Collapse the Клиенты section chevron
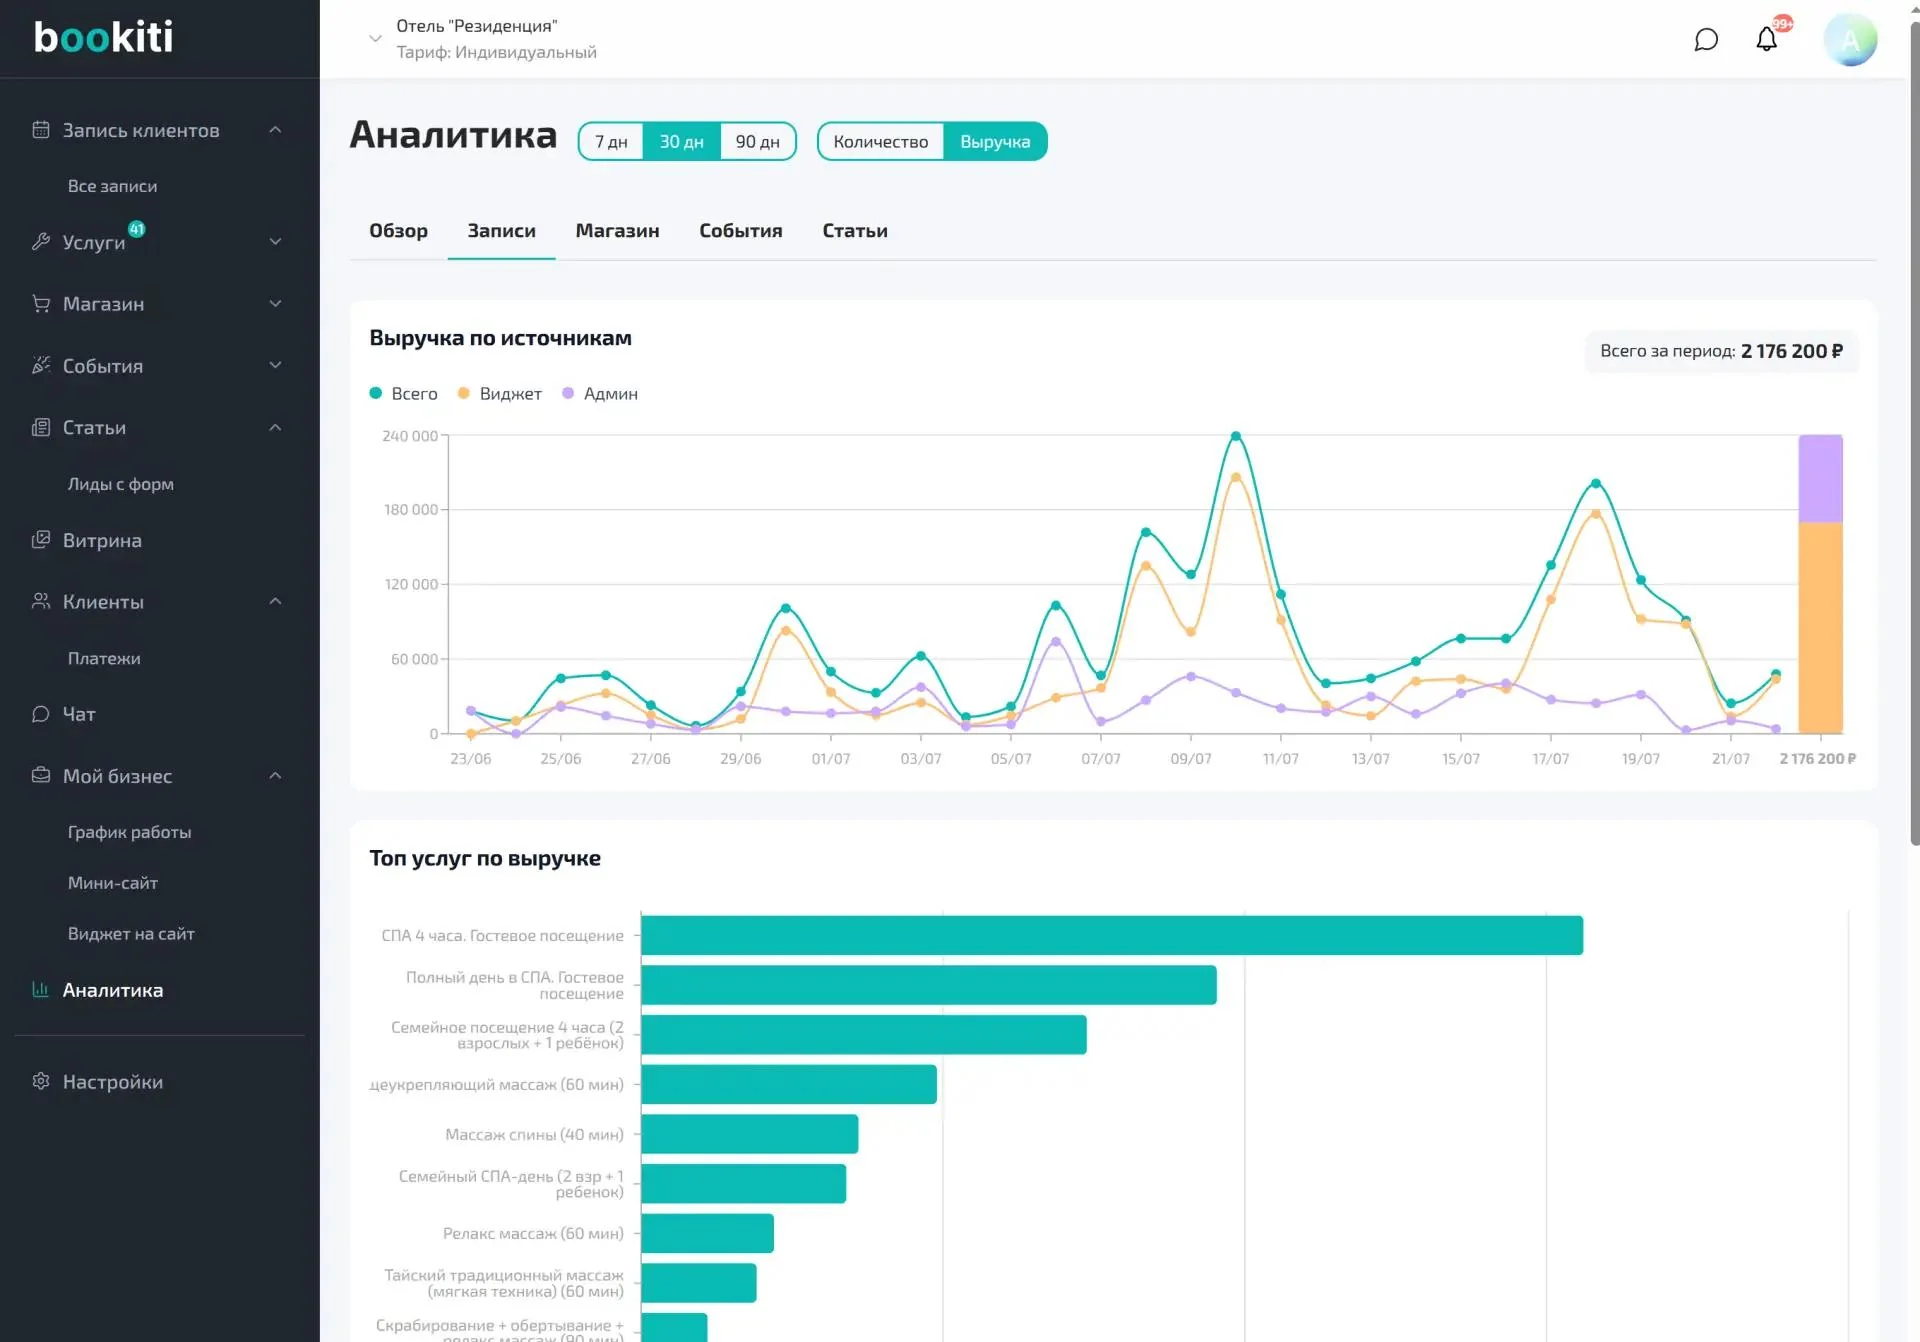The height and width of the screenshot is (1342, 1920). pos(275,602)
